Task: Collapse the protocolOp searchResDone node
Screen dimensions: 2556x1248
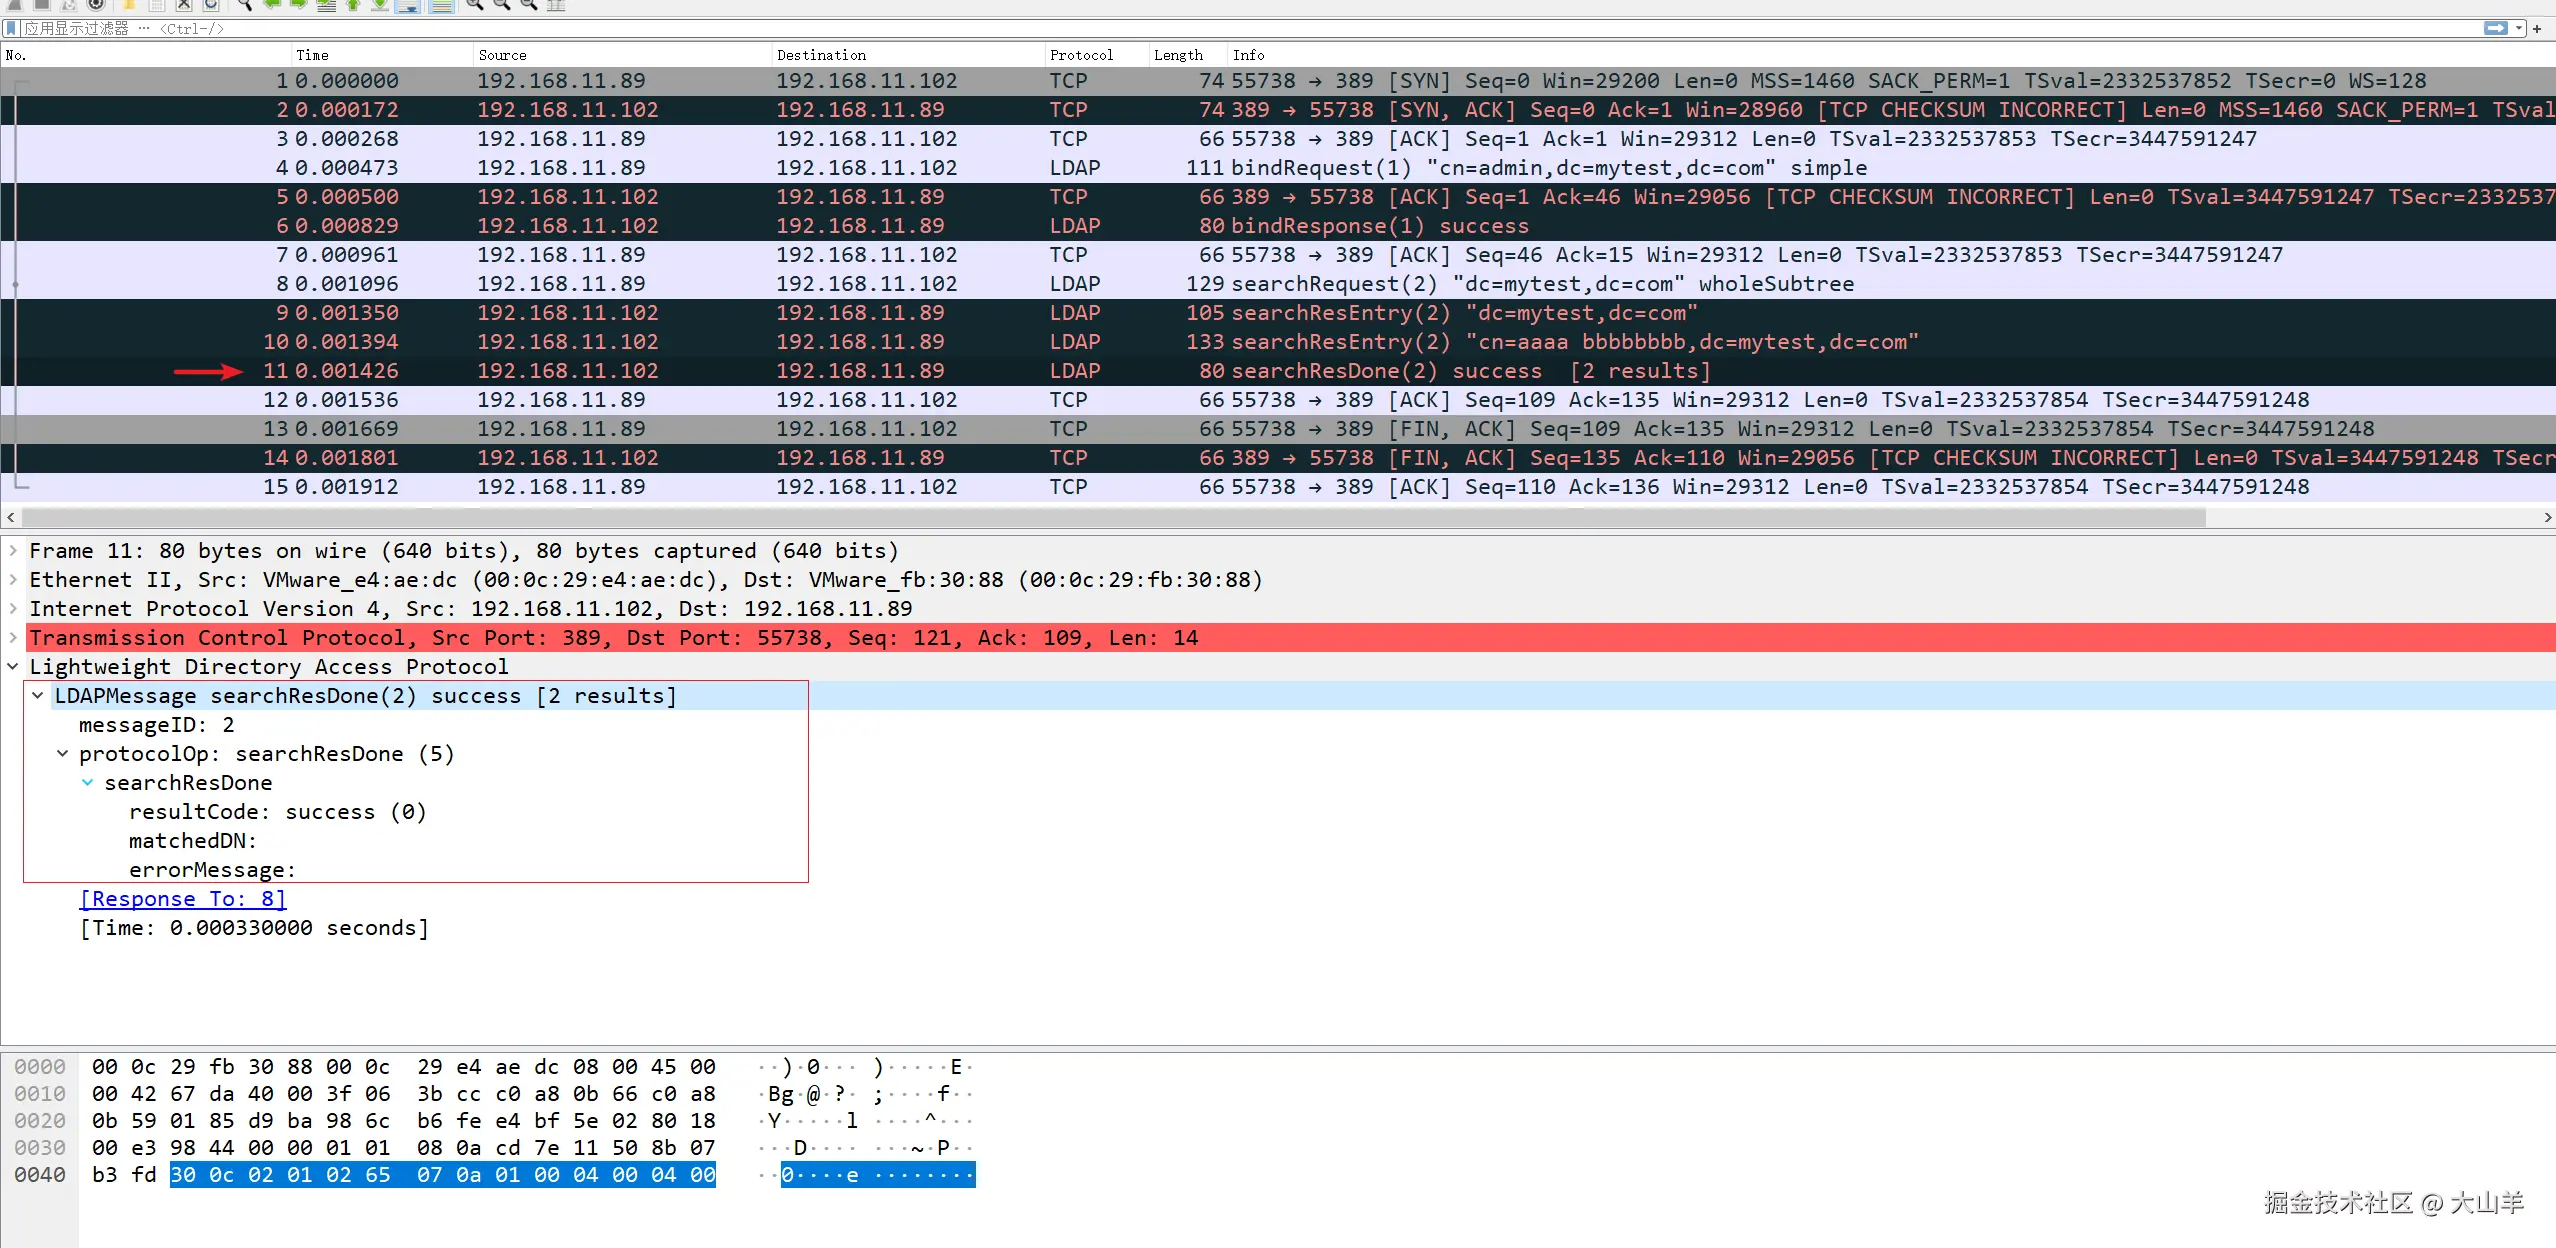Action: pos(63,754)
